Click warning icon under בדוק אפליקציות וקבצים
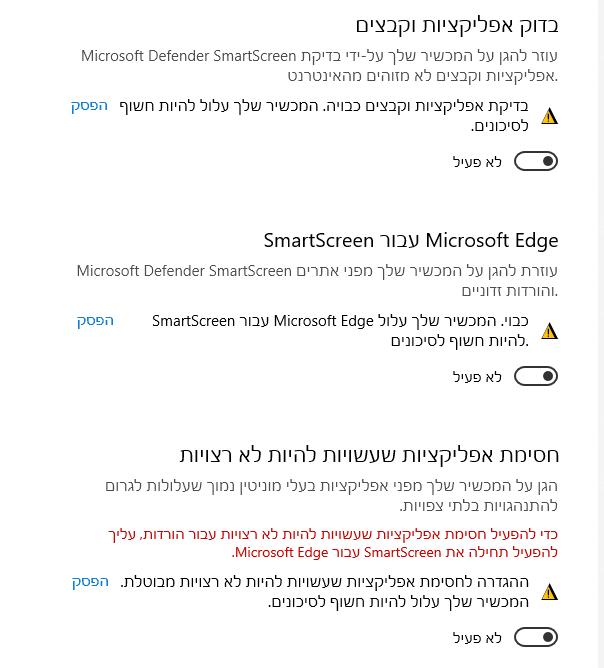Screen dimensions: 604x668 tap(548, 116)
